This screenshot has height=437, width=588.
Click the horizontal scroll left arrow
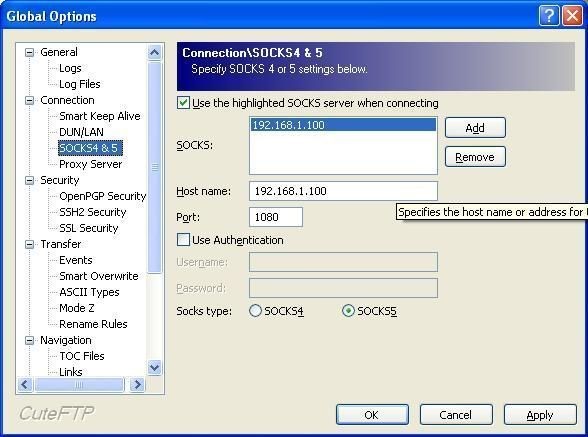25,384
